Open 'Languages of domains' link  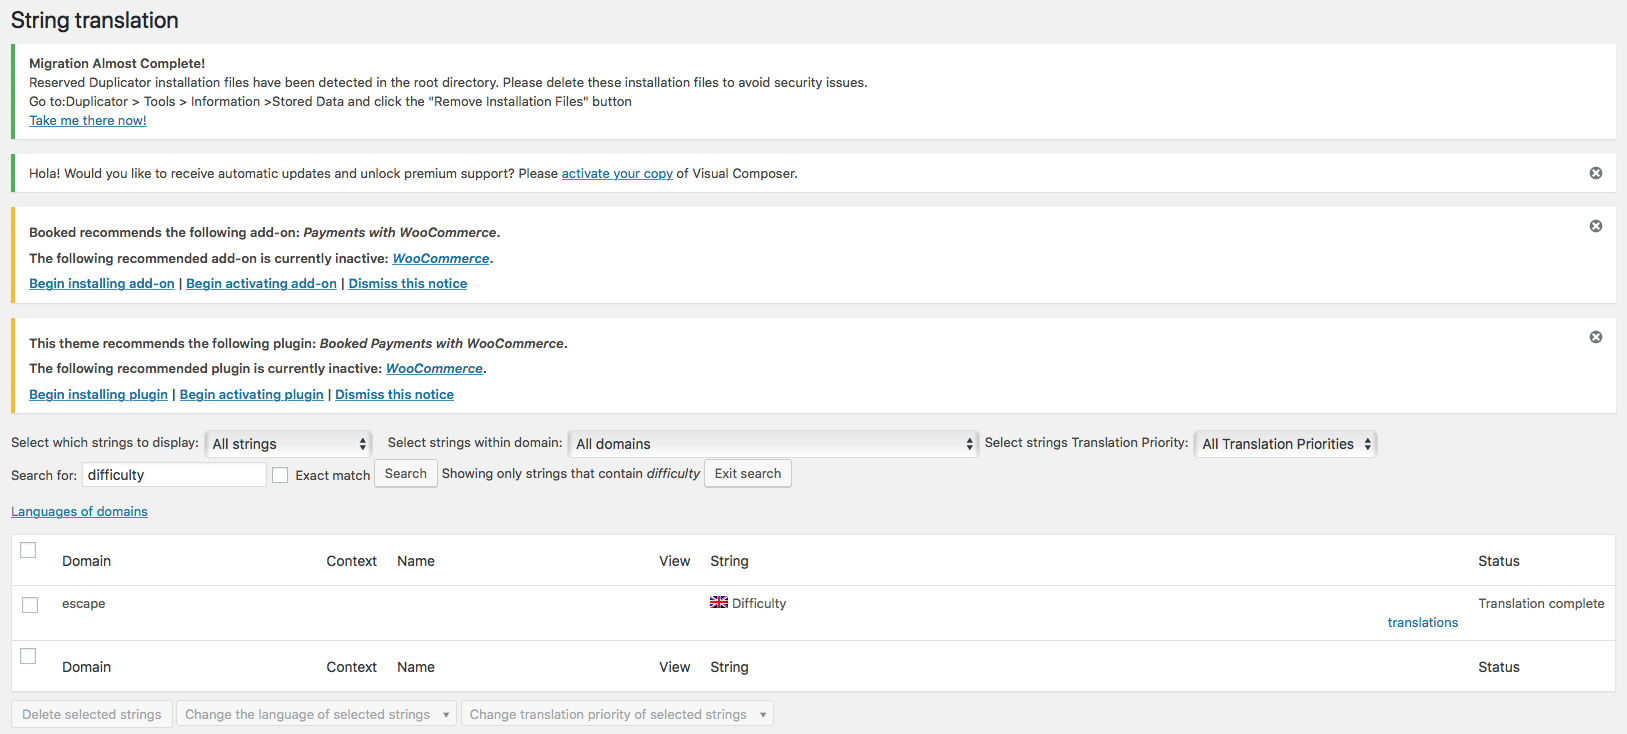pyautogui.click(x=79, y=511)
